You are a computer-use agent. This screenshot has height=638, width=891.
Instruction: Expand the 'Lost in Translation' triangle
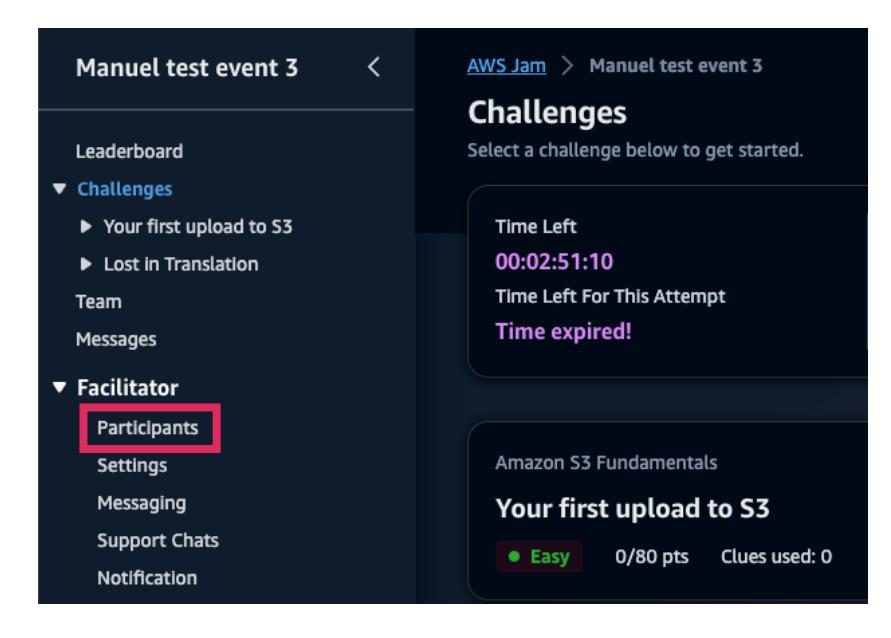point(88,265)
